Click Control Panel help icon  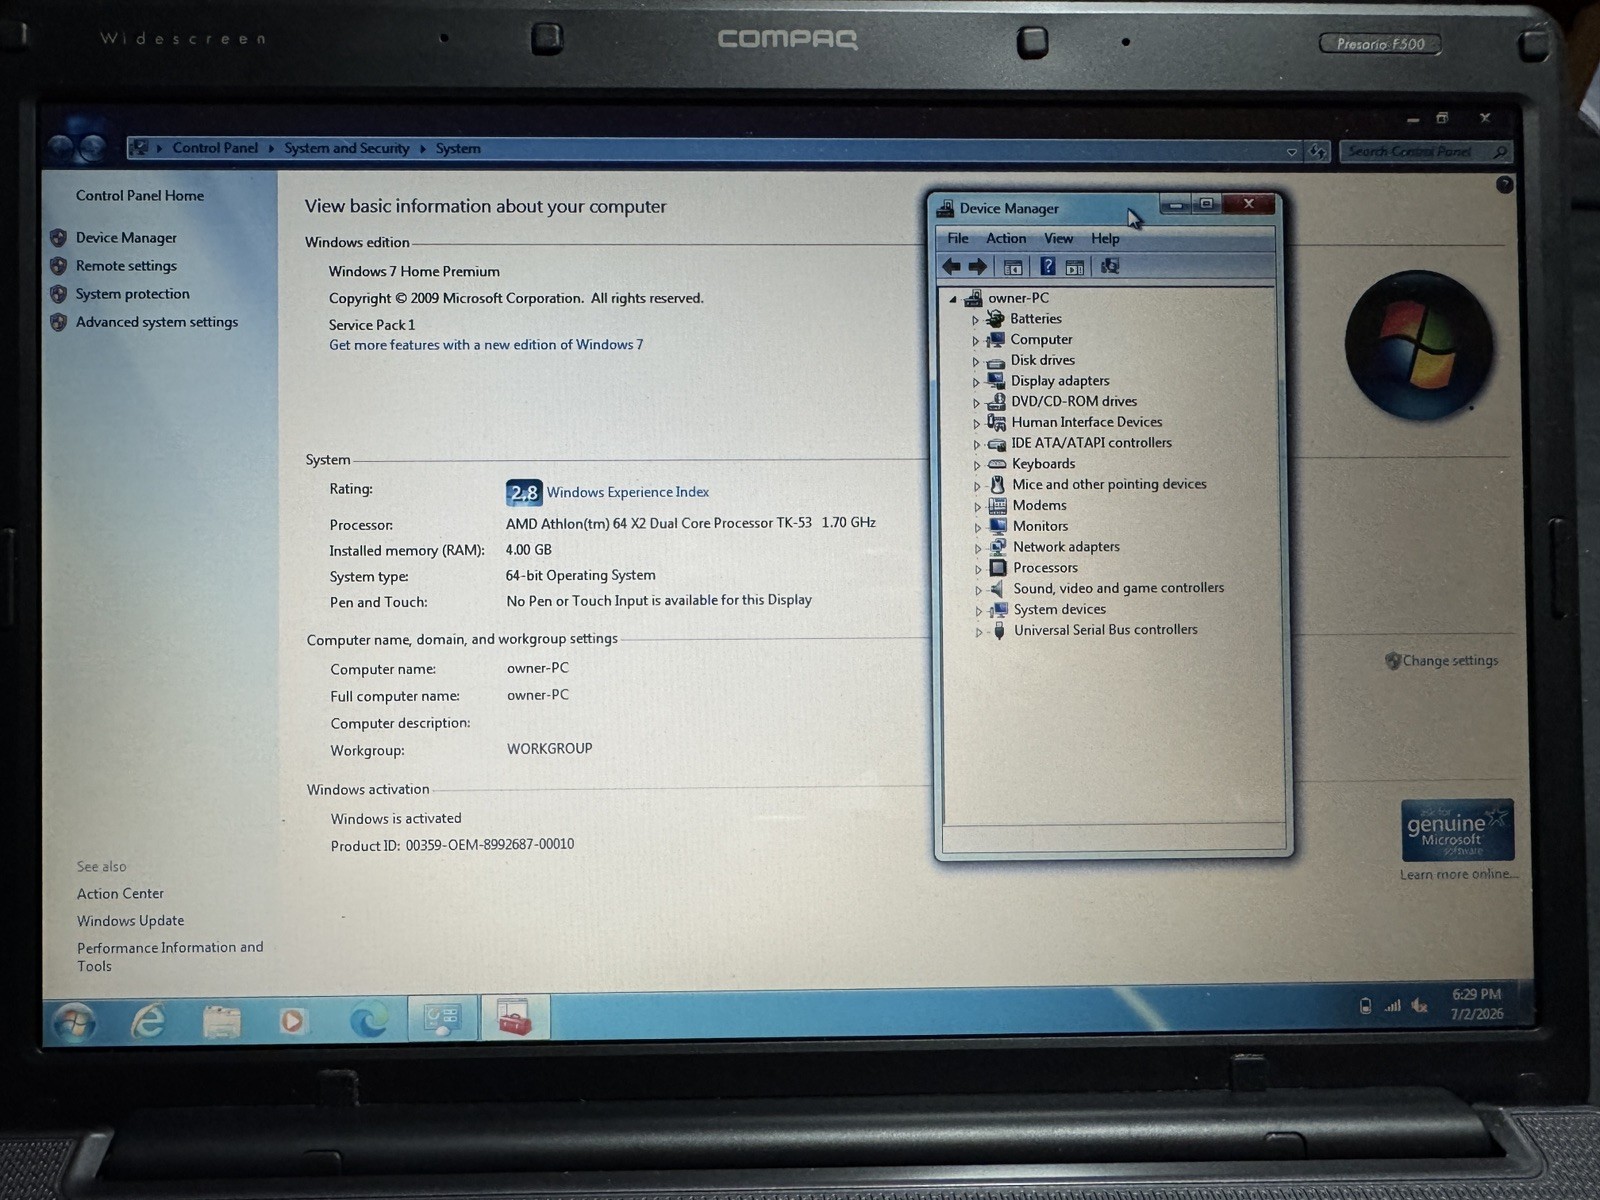[x=1504, y=185]
